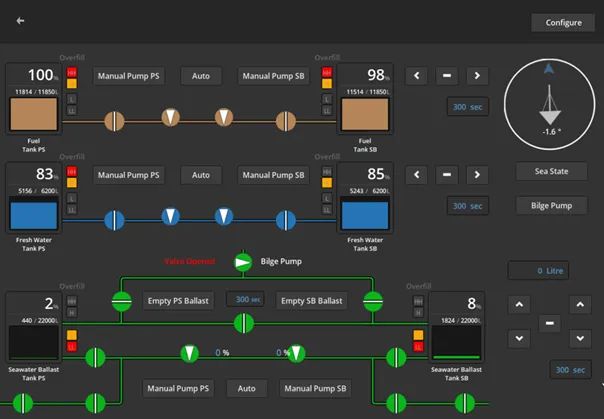Viewport: 604px width, 419px height.
Task: Click the ballast pump icon nearer Tank PS
Action: click(x=190, y=353)
